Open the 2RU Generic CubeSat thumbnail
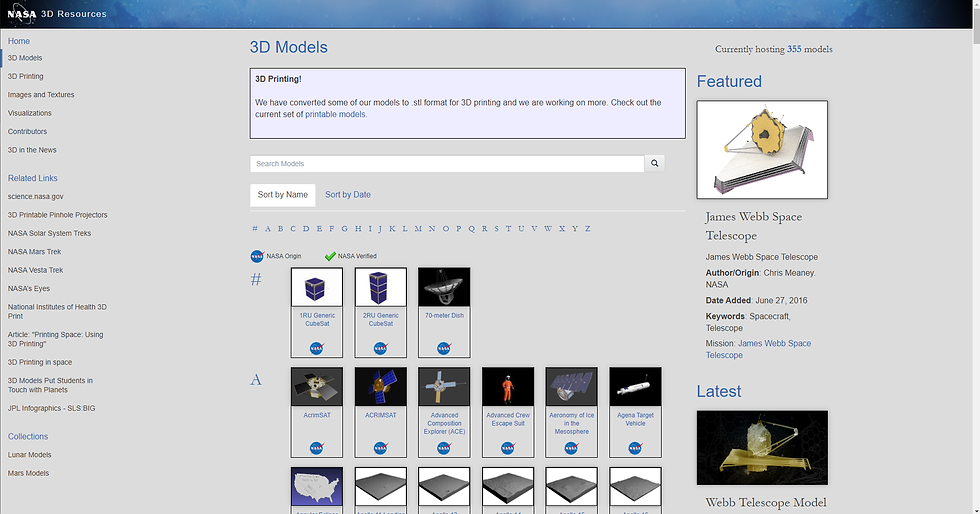Image resolution: width=980 pixels, height=514 pixels. tap(381, 288)
